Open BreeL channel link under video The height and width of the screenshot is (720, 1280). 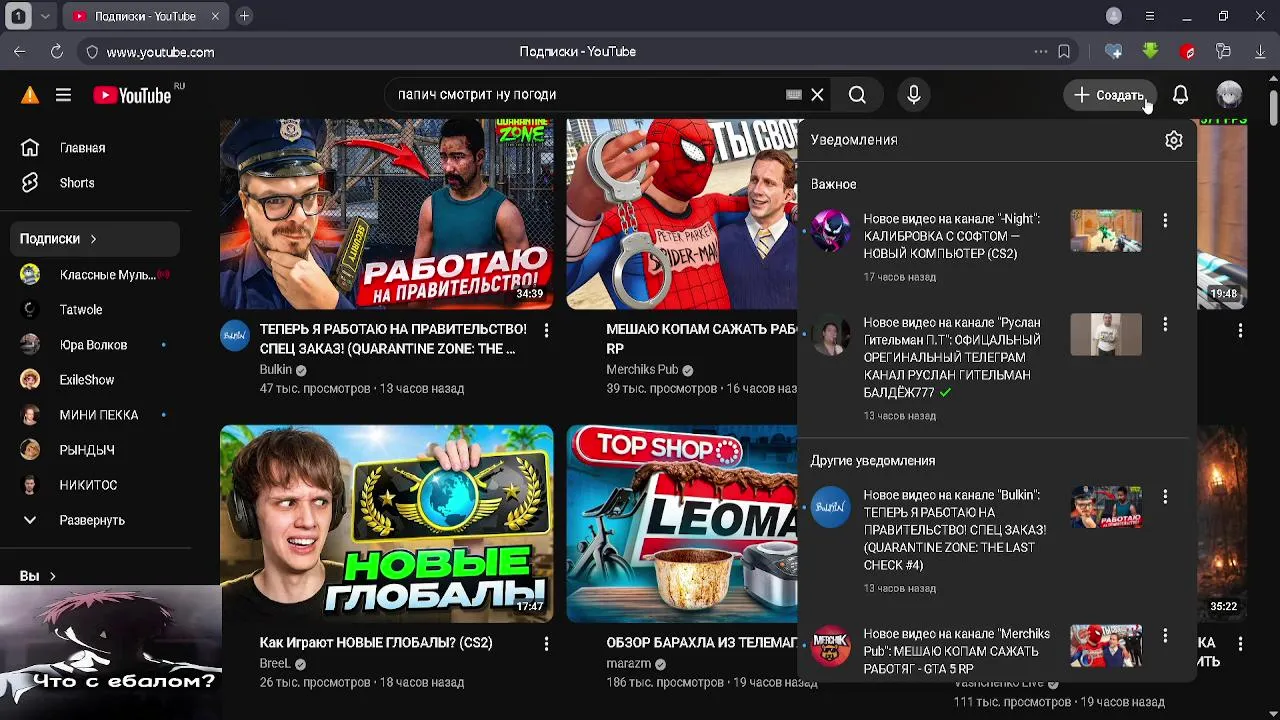tap(274, 663)
